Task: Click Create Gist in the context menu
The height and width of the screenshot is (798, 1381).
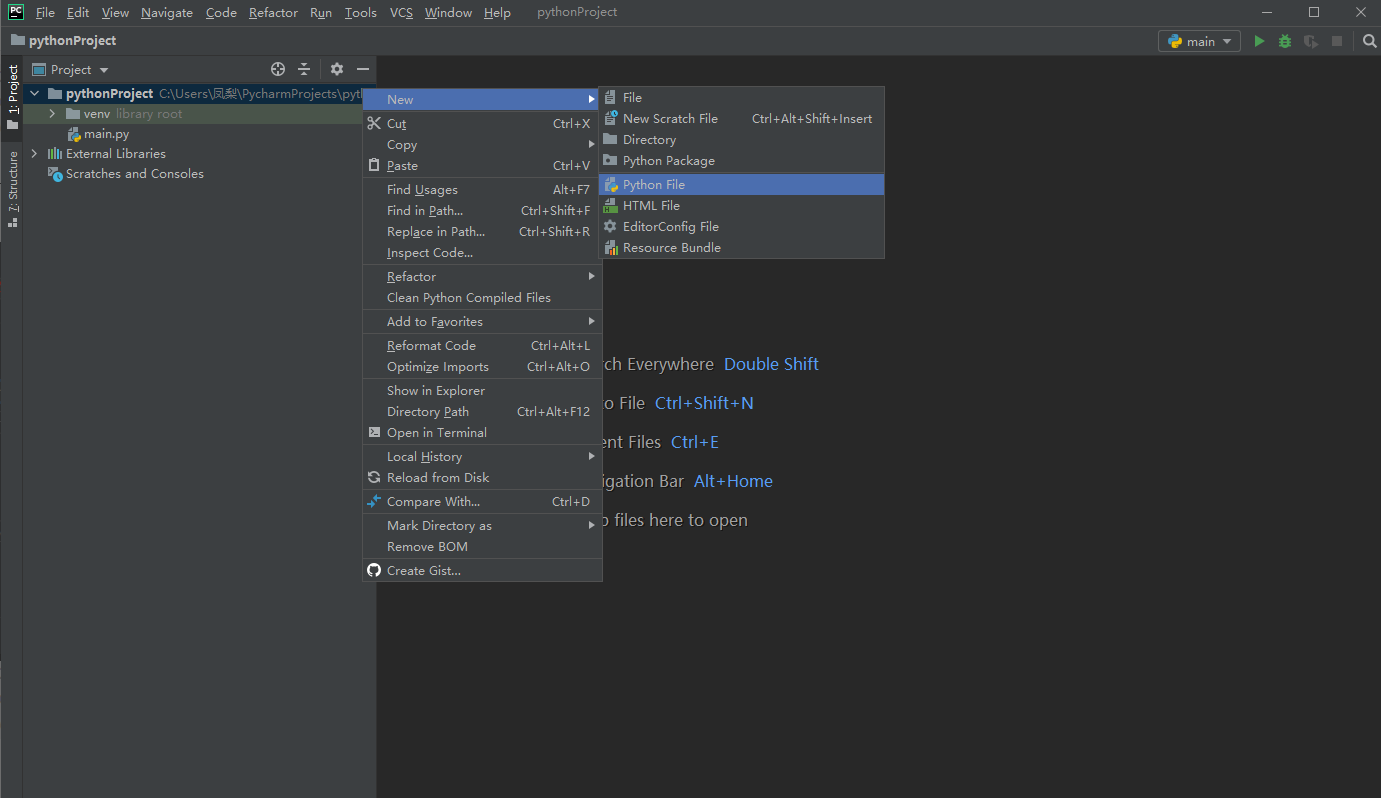Action: (x=421, y=570)
